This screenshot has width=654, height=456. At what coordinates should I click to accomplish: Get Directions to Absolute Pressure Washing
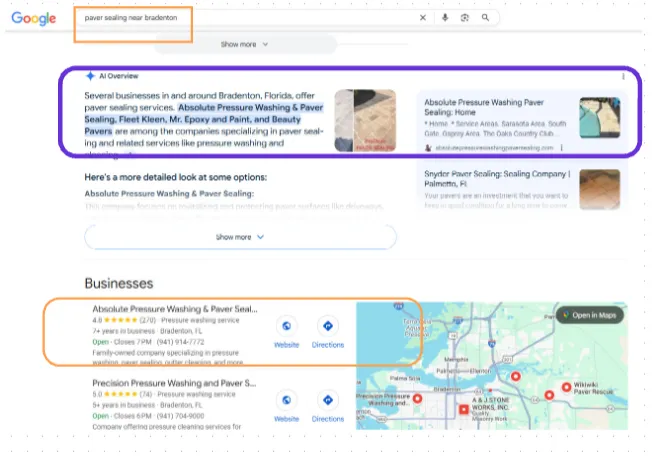[x=328, y=333]
